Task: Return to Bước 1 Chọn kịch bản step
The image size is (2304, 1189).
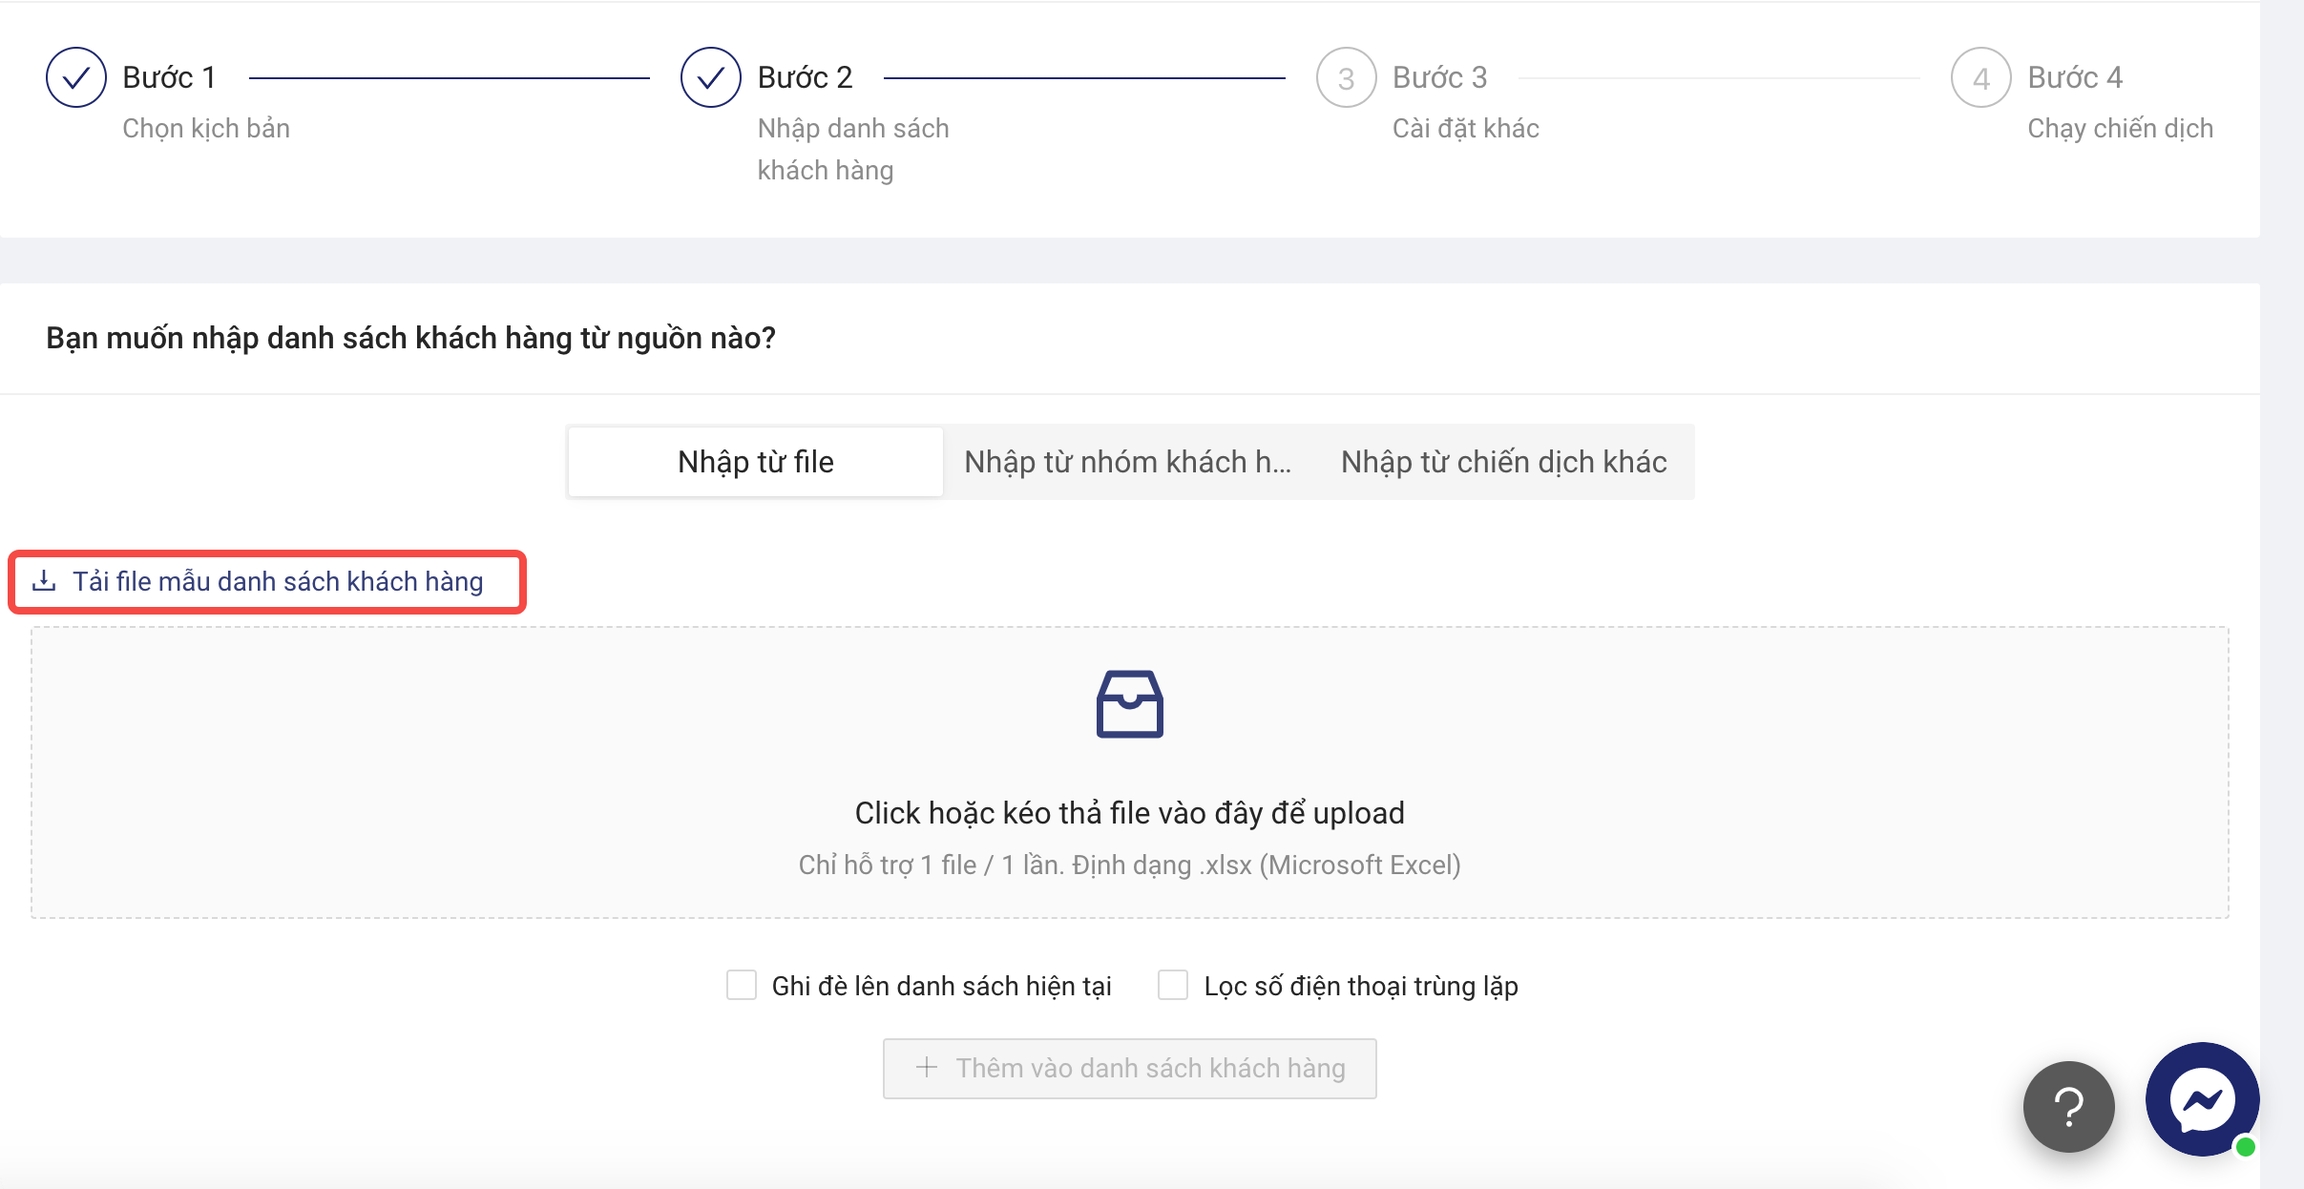Action: [x=206, y=128]
